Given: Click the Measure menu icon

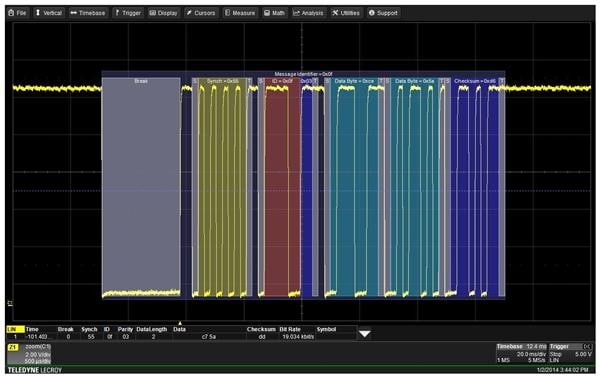Looking at the screenshot, I should [x=227, y=13].
